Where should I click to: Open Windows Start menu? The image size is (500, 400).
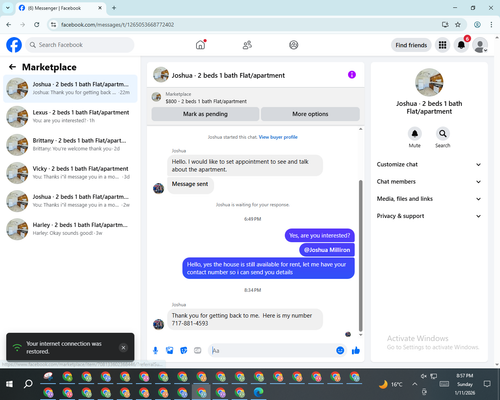(9, 384)
